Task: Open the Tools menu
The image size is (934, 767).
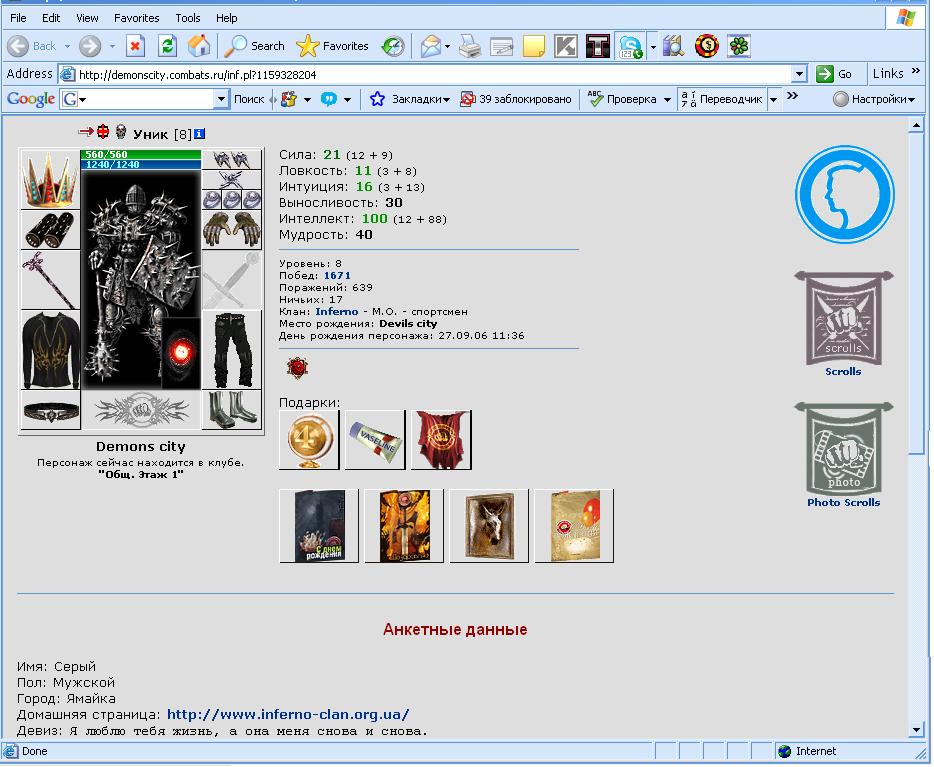Action: coord(188,18)
